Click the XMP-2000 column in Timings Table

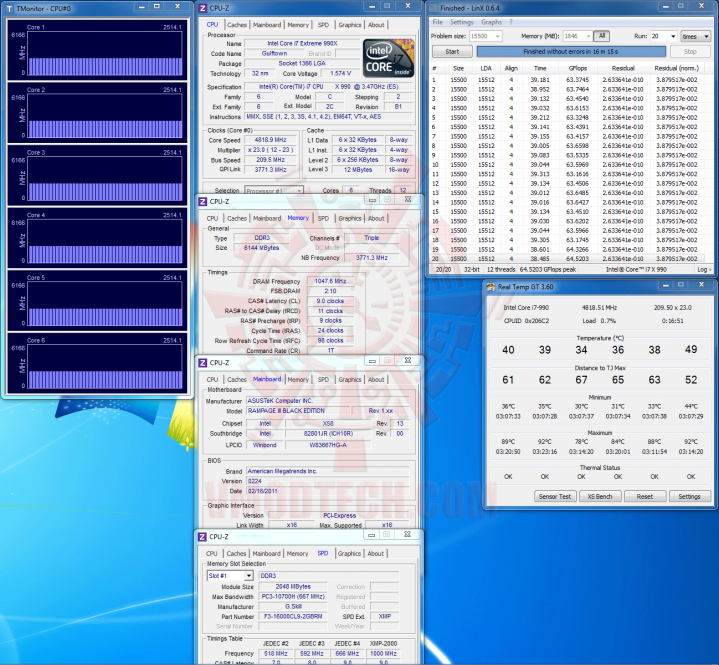[x=383, y=643]
